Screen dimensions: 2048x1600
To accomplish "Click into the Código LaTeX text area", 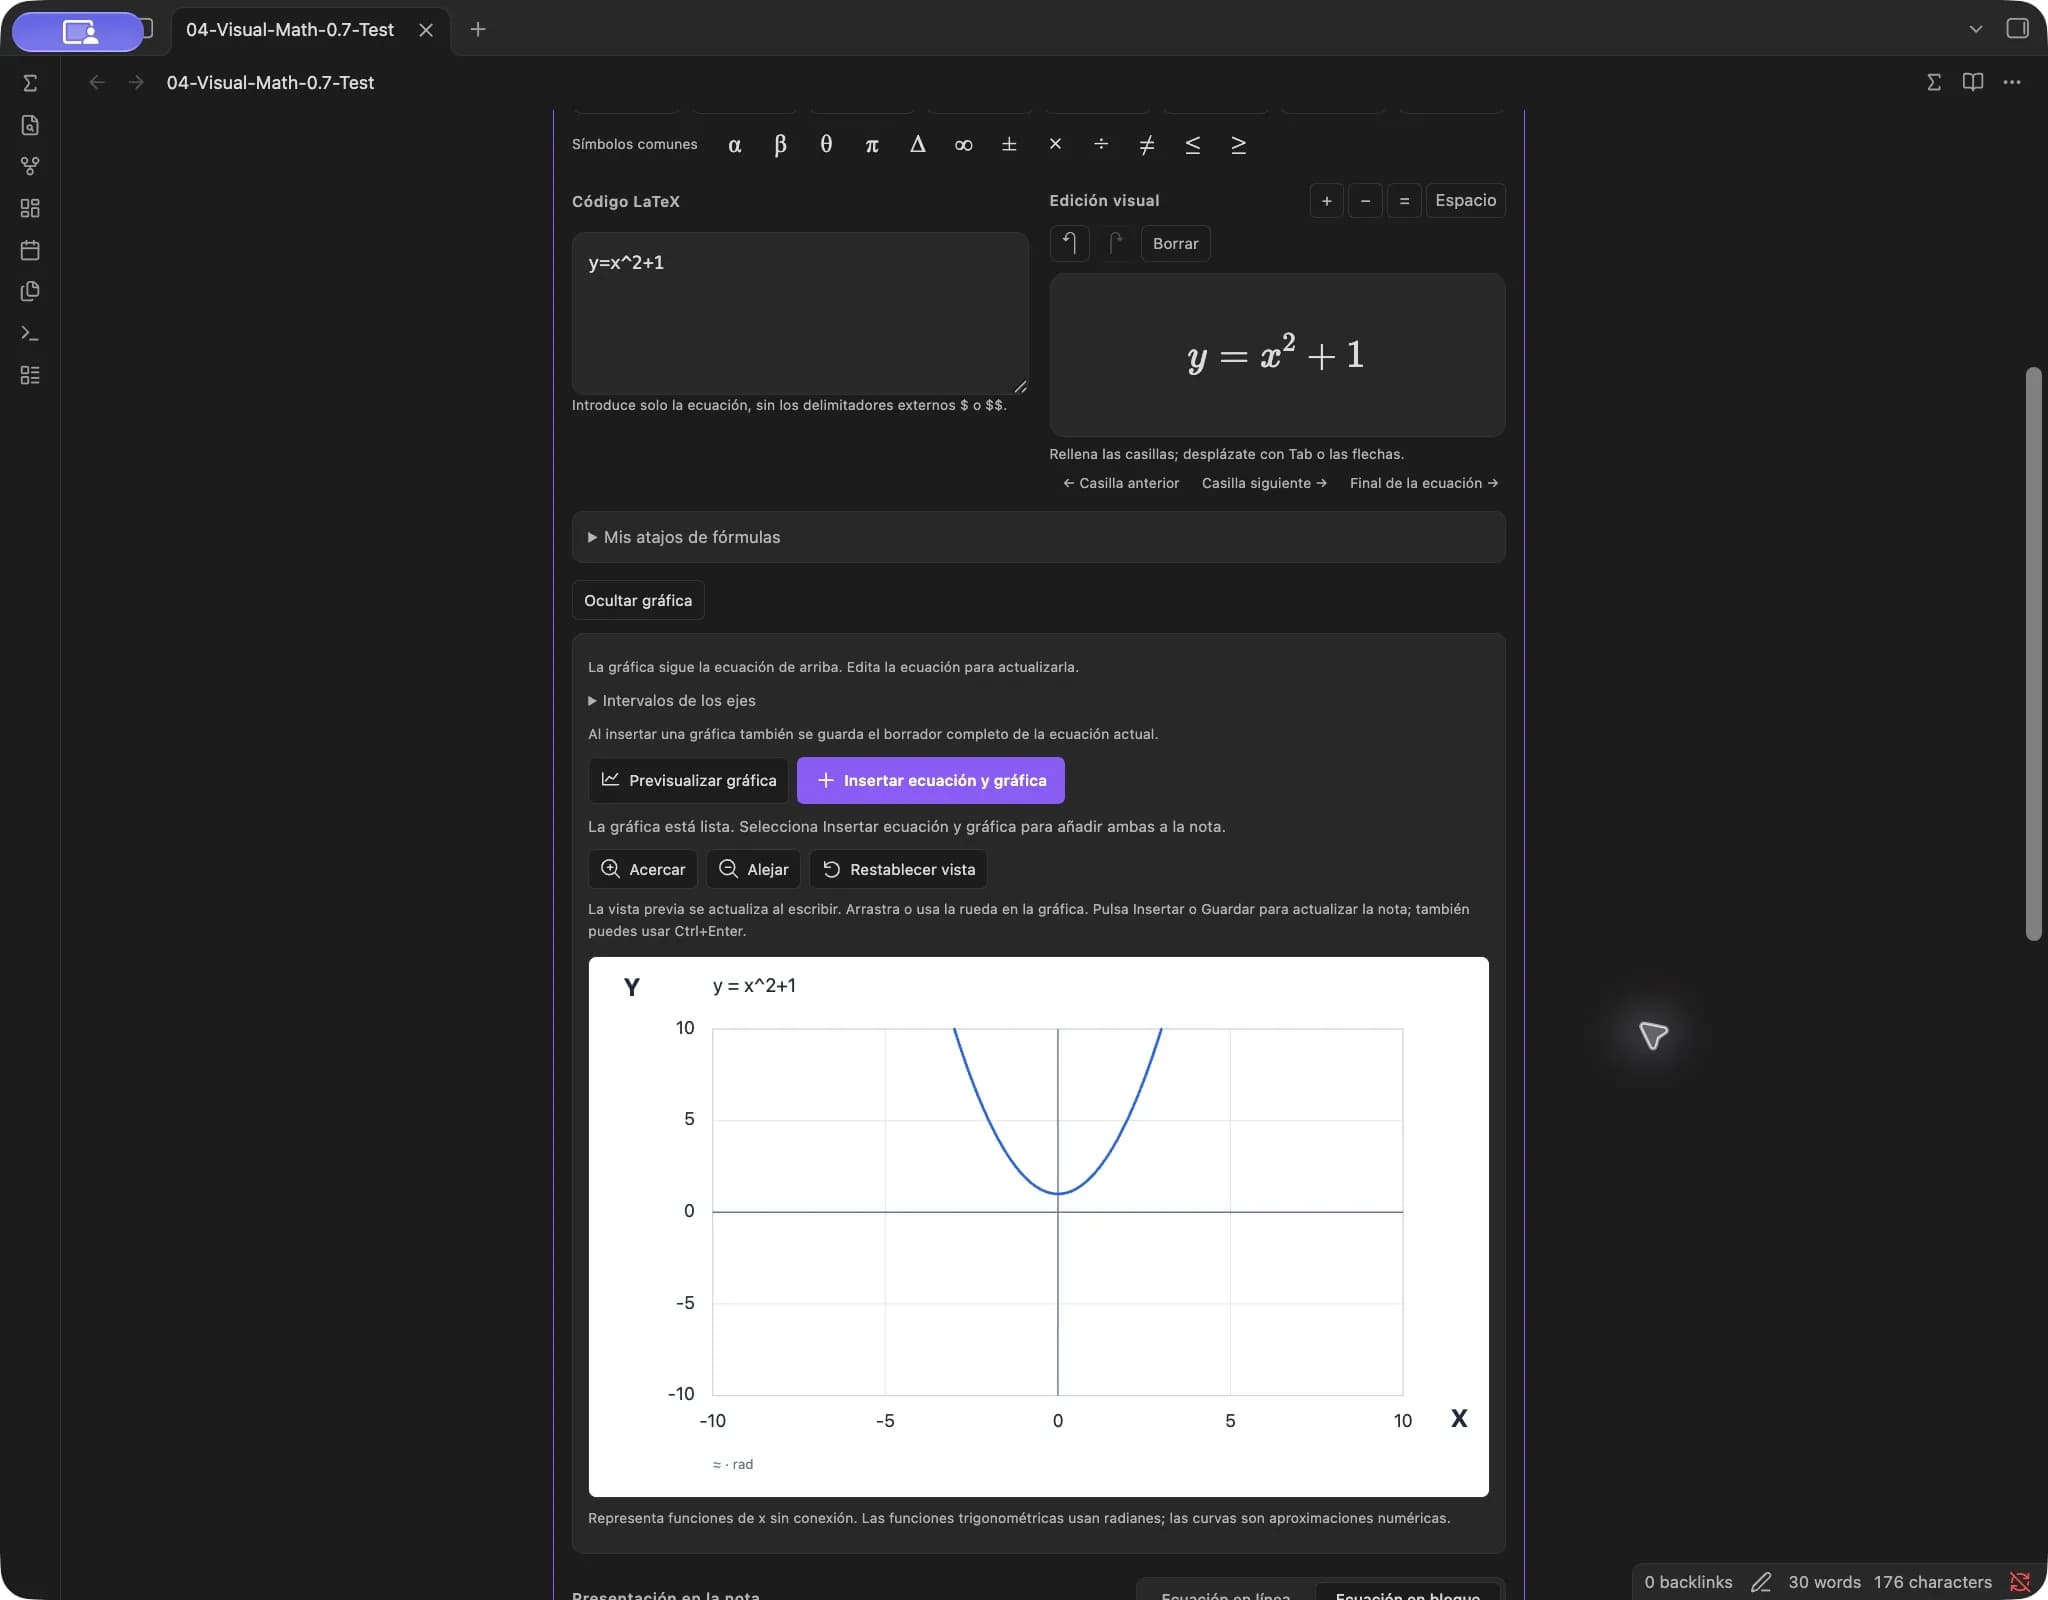I will click(x=800, y=313).
